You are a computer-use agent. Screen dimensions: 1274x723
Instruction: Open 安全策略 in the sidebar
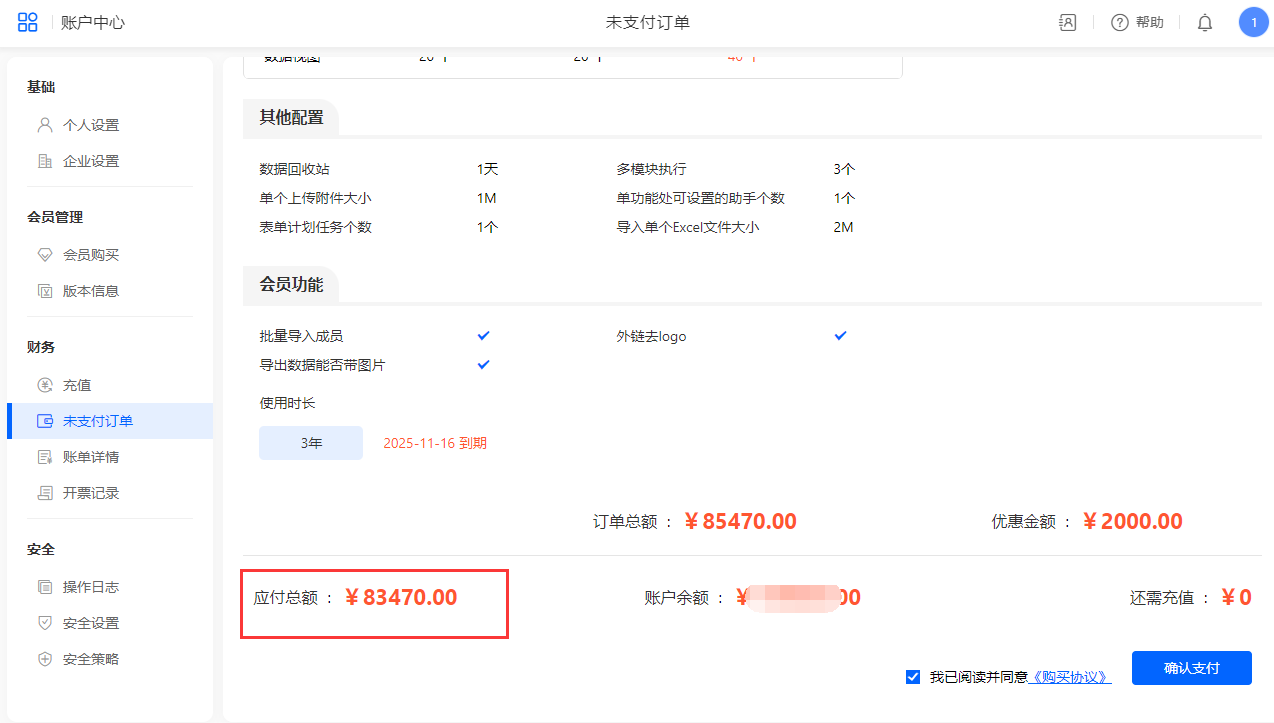[x=91, y=659]
